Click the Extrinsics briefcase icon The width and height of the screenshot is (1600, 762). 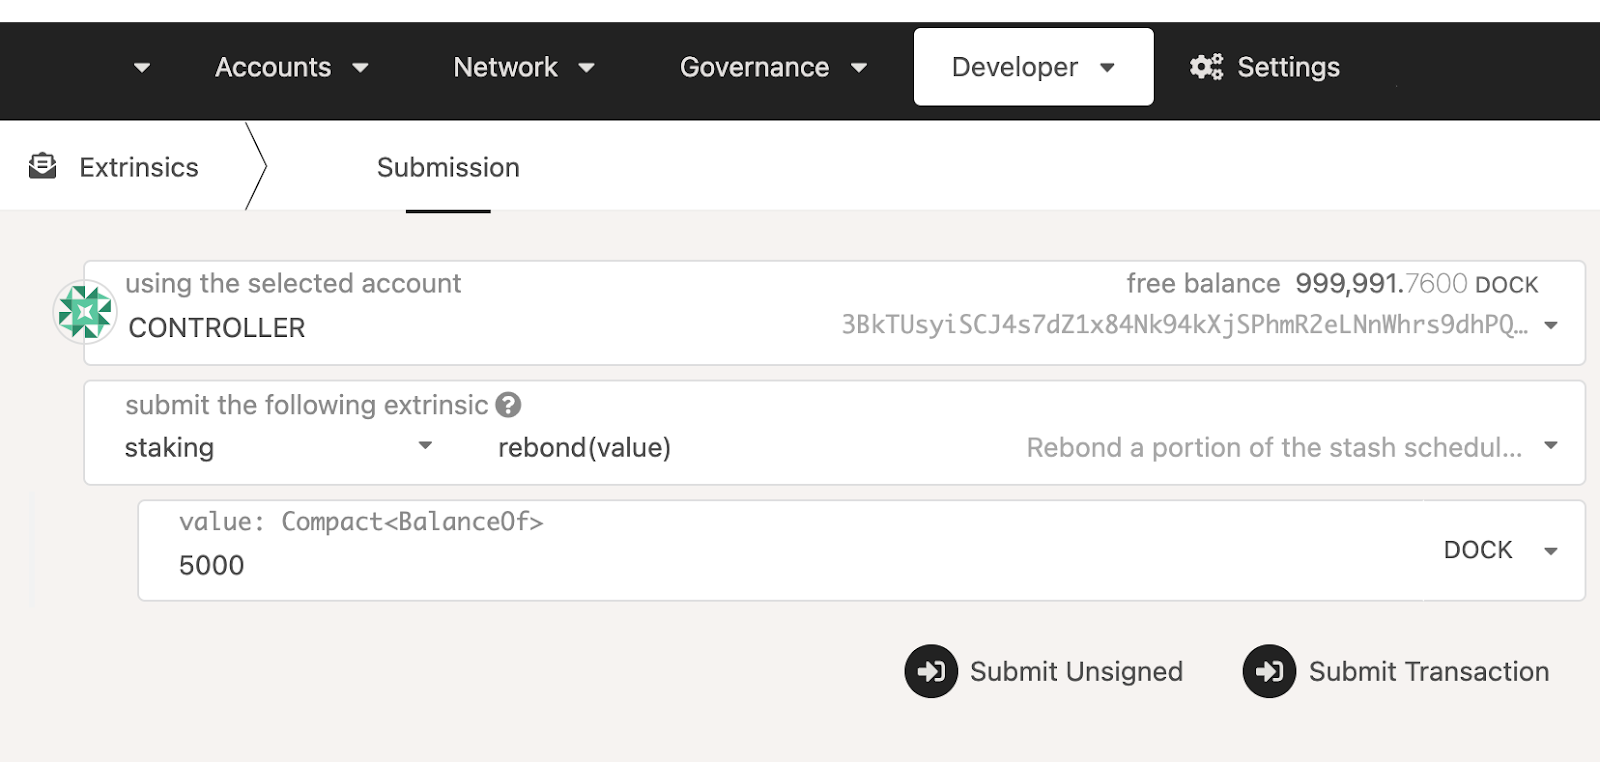point(43,166)
